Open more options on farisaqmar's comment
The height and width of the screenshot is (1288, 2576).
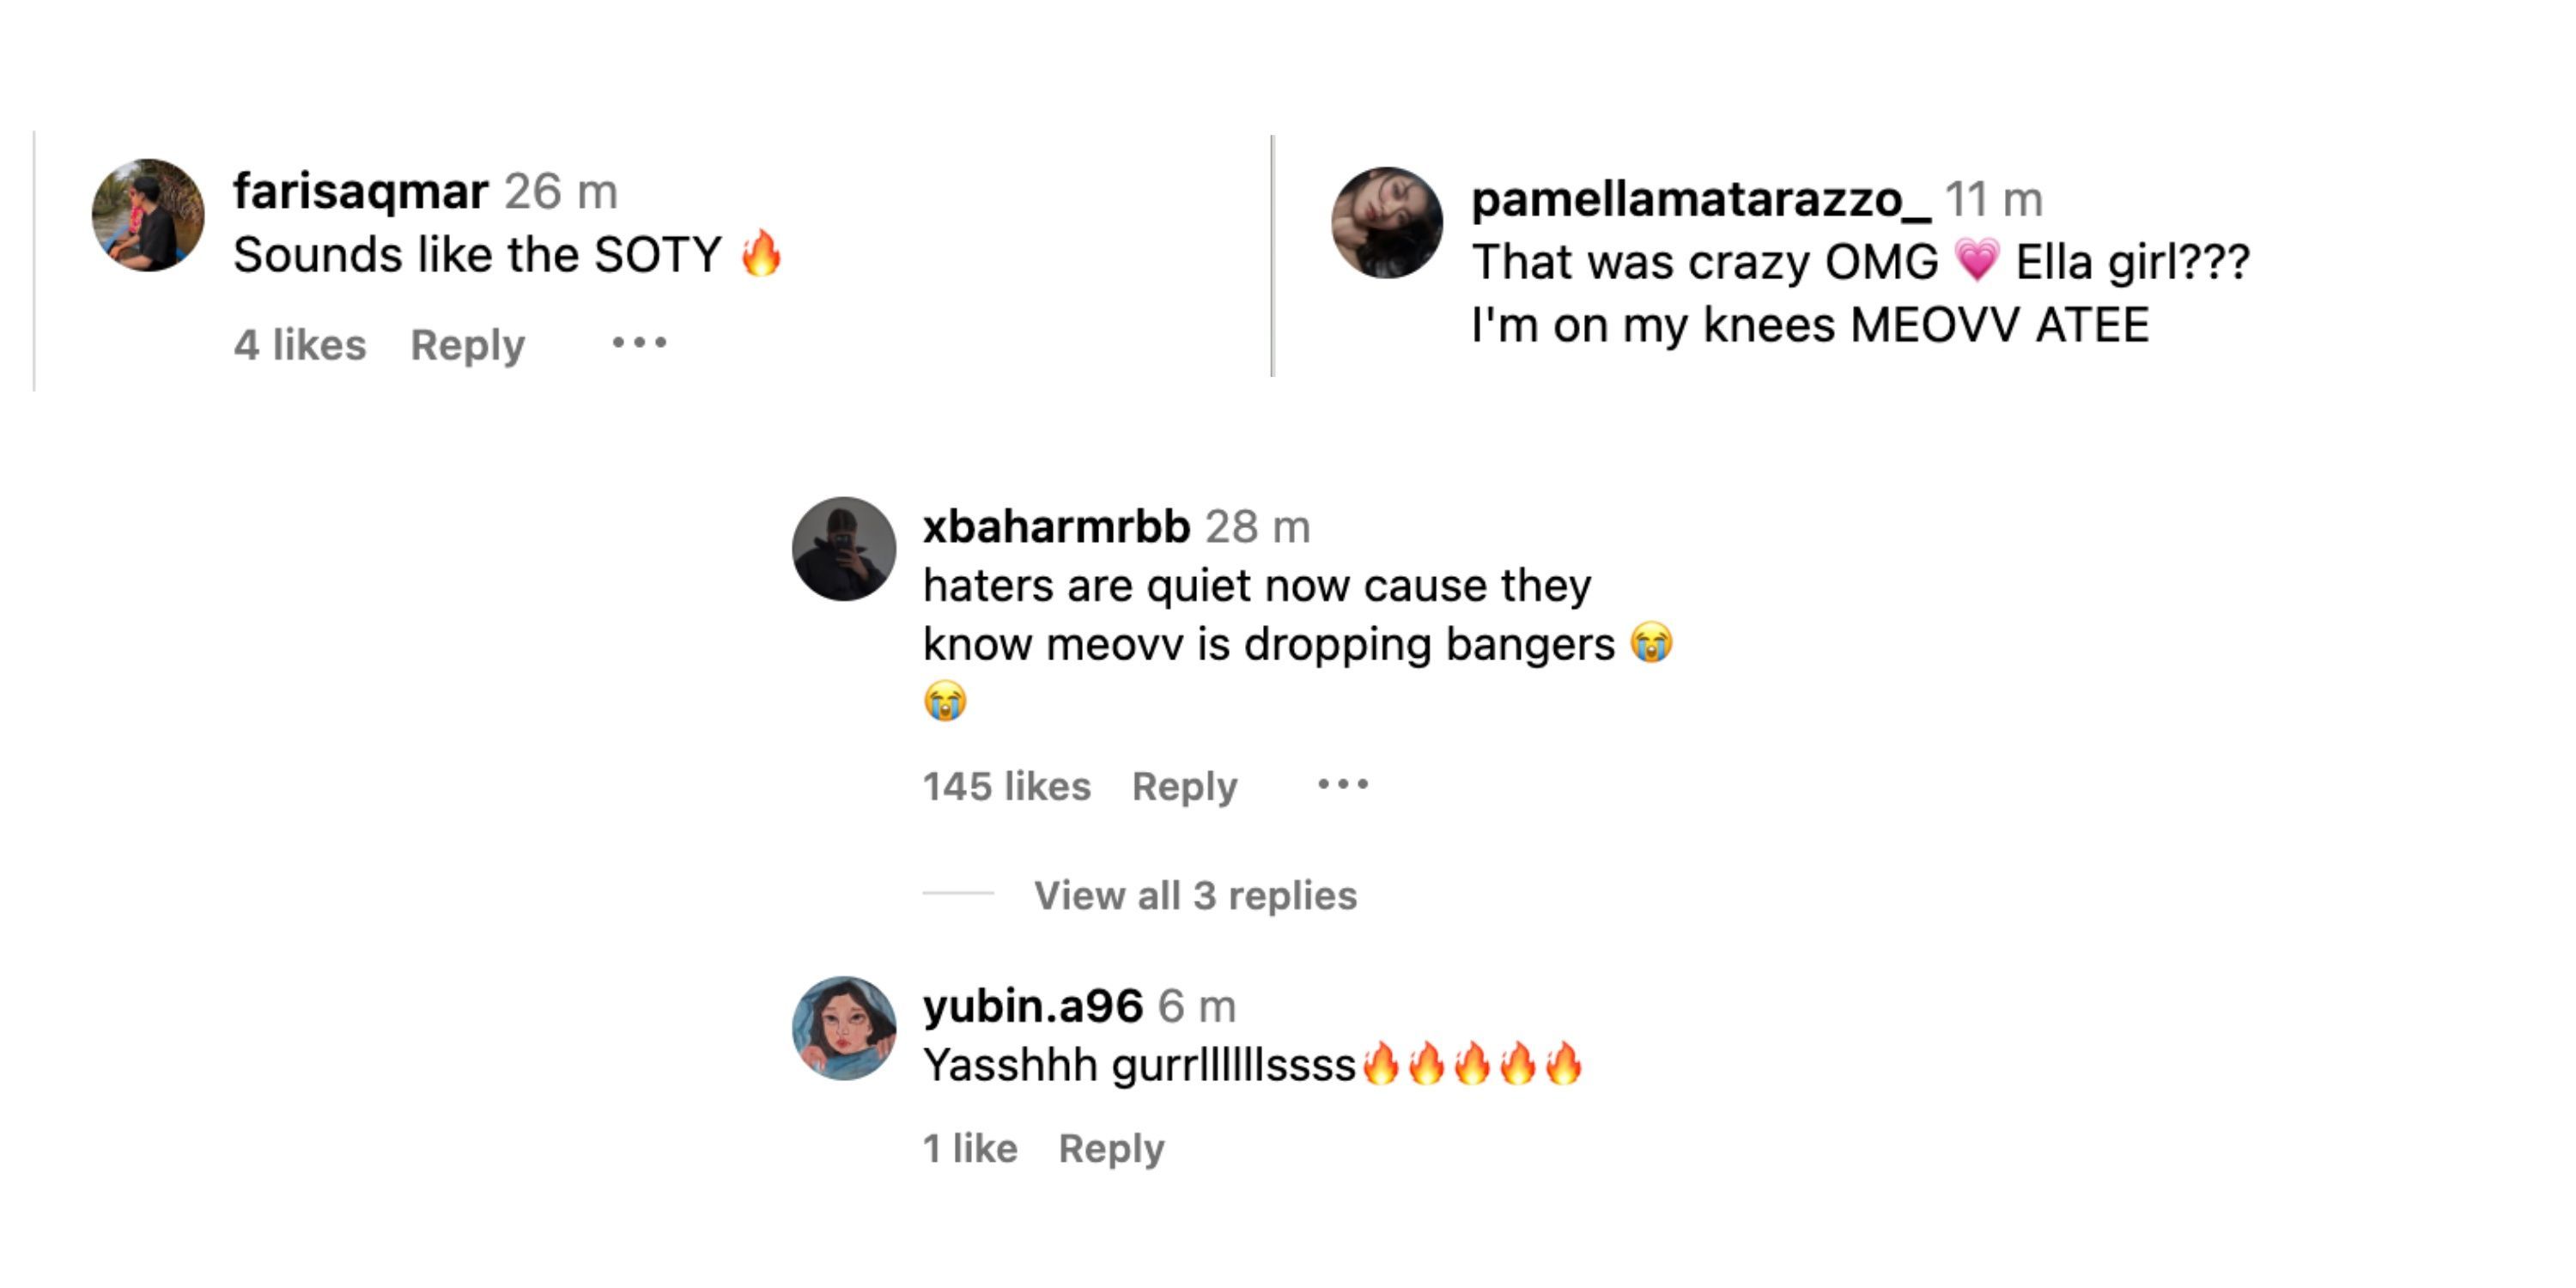pos(639,343)
